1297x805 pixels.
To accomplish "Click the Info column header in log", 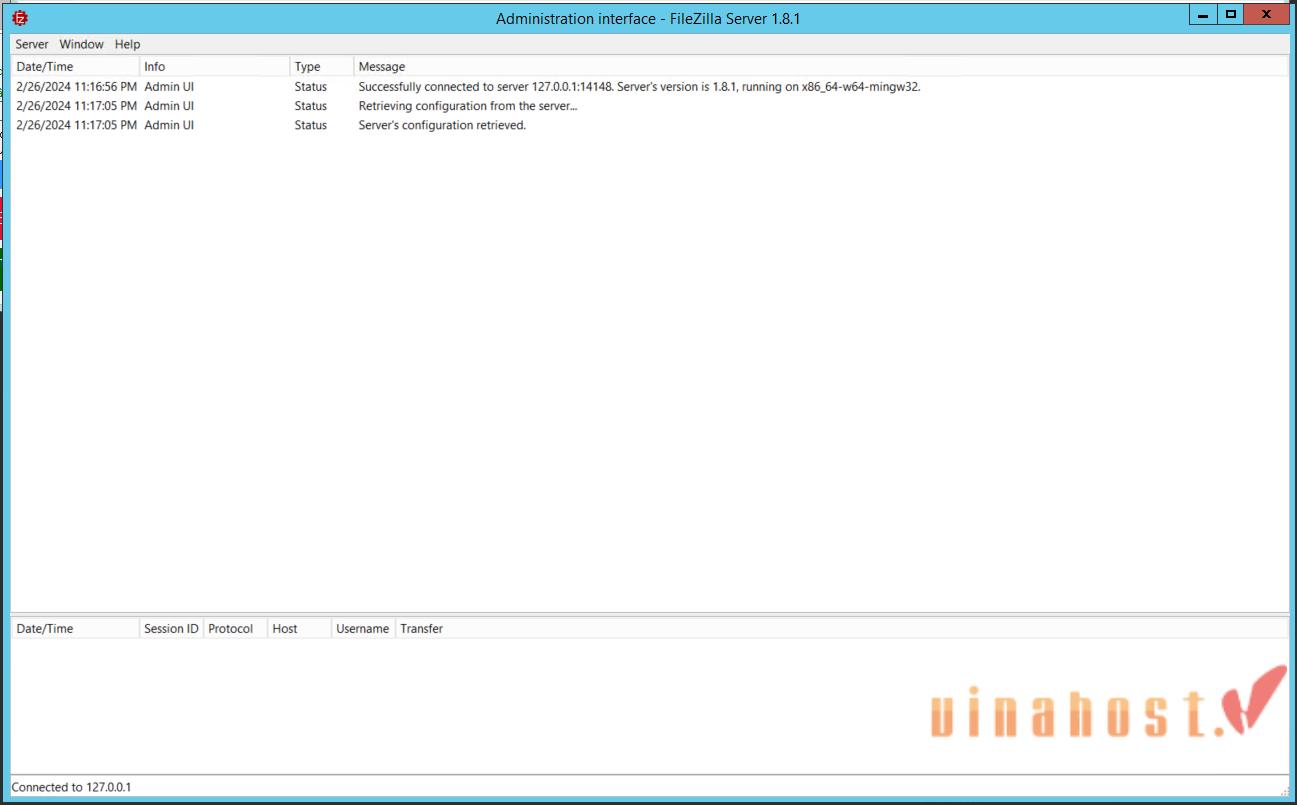I will coord(214,66).
